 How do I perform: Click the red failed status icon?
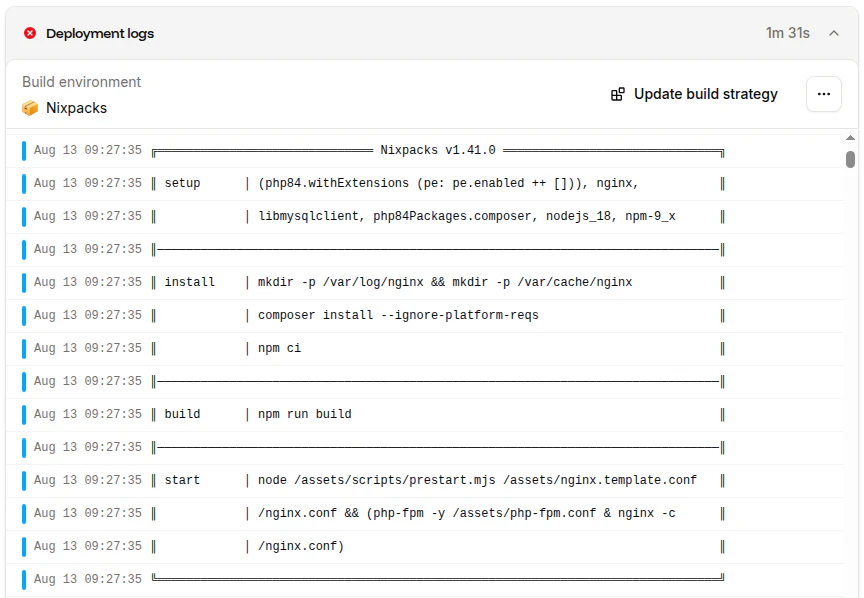30,34
